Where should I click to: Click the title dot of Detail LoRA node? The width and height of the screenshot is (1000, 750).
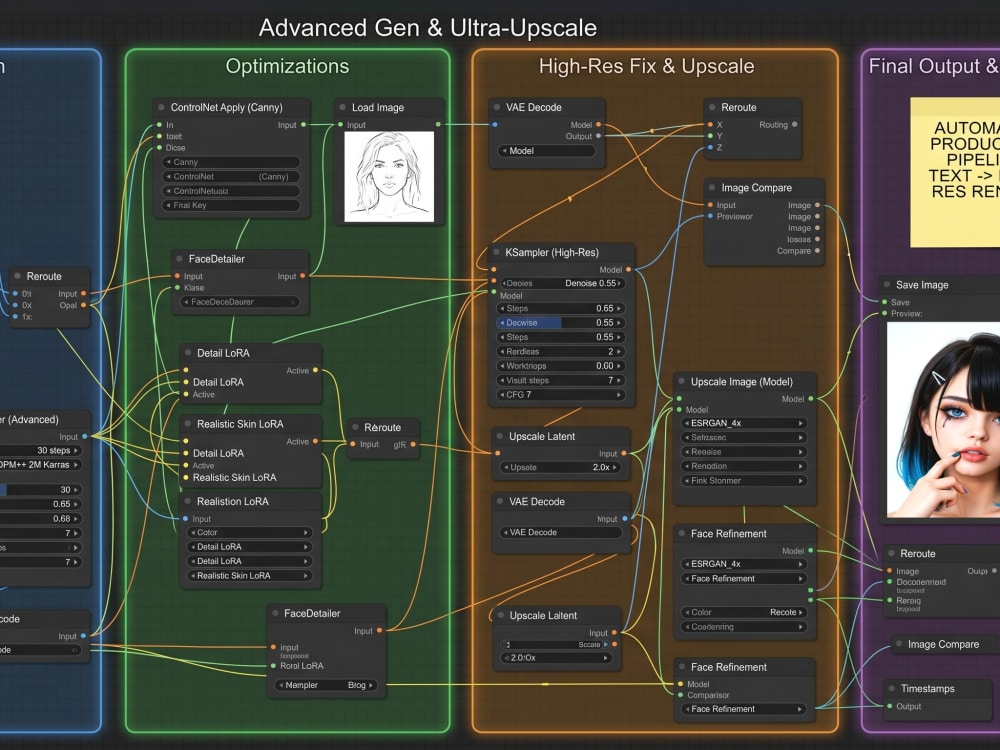coord(188,353)
